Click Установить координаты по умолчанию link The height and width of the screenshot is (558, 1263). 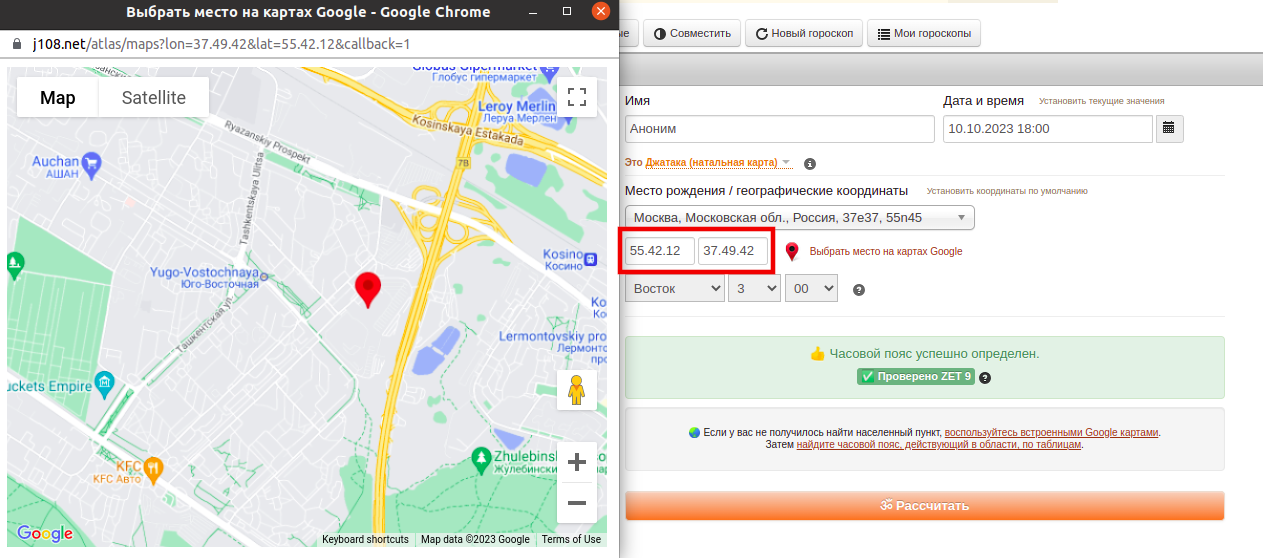1007,191
